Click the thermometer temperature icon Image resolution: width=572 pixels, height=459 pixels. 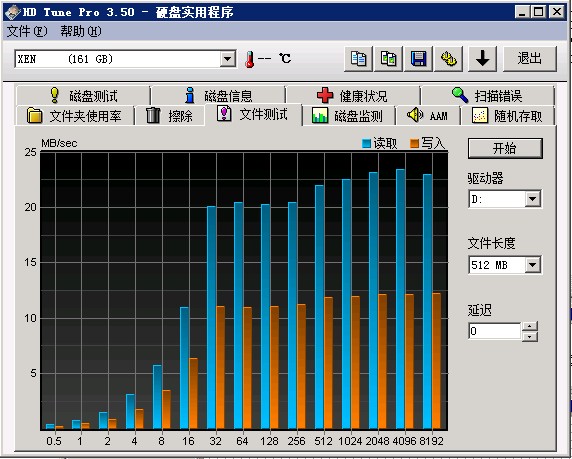point(250,59)
